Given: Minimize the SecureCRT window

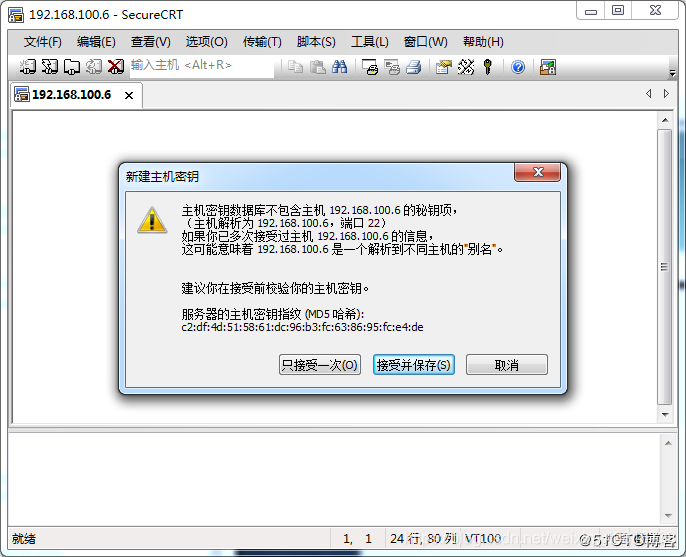Looking at the screenshot, I should [x=591, y=11].
